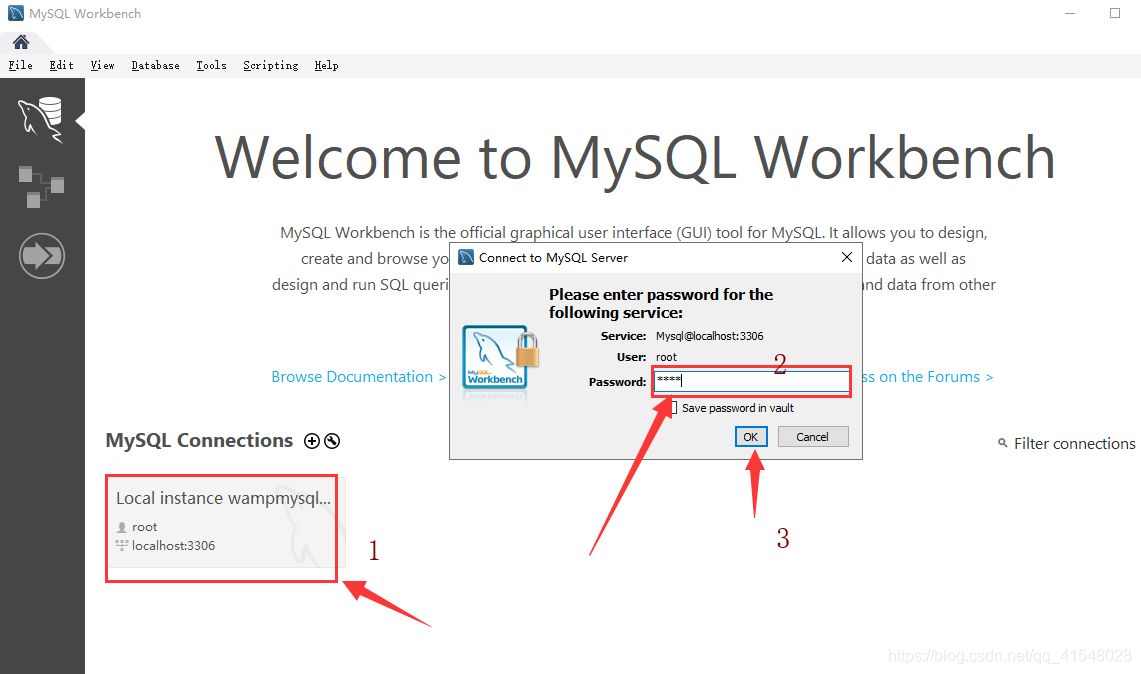Open the Migration wizard sidebar icon
Viewport: 1141px width, 674px height.
[x=41, y=255]
